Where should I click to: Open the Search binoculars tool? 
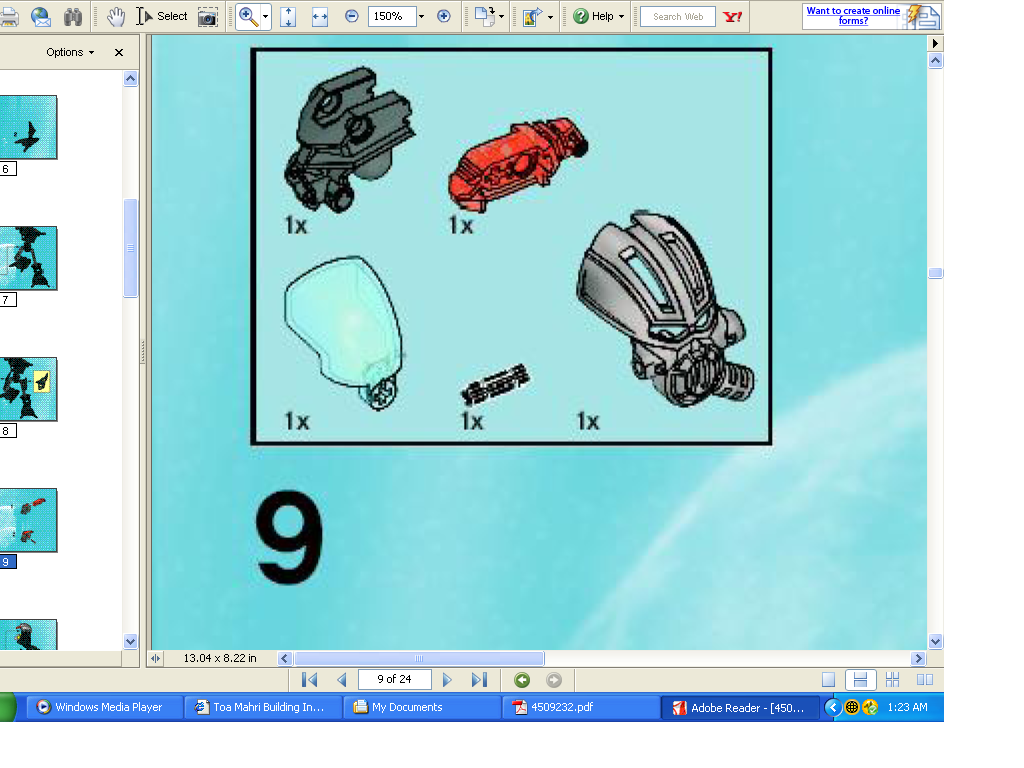tap(73, 16)
